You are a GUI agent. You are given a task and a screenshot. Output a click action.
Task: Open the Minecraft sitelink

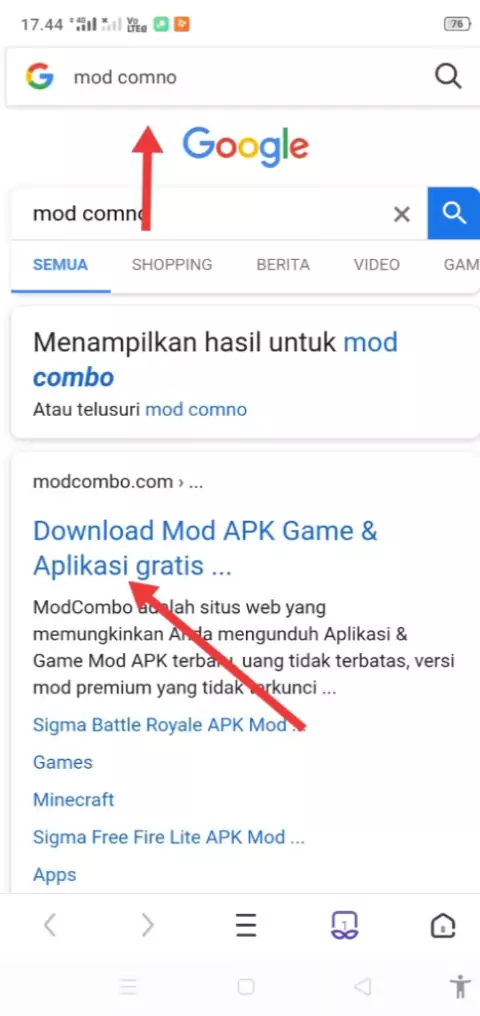click(73, 800)
